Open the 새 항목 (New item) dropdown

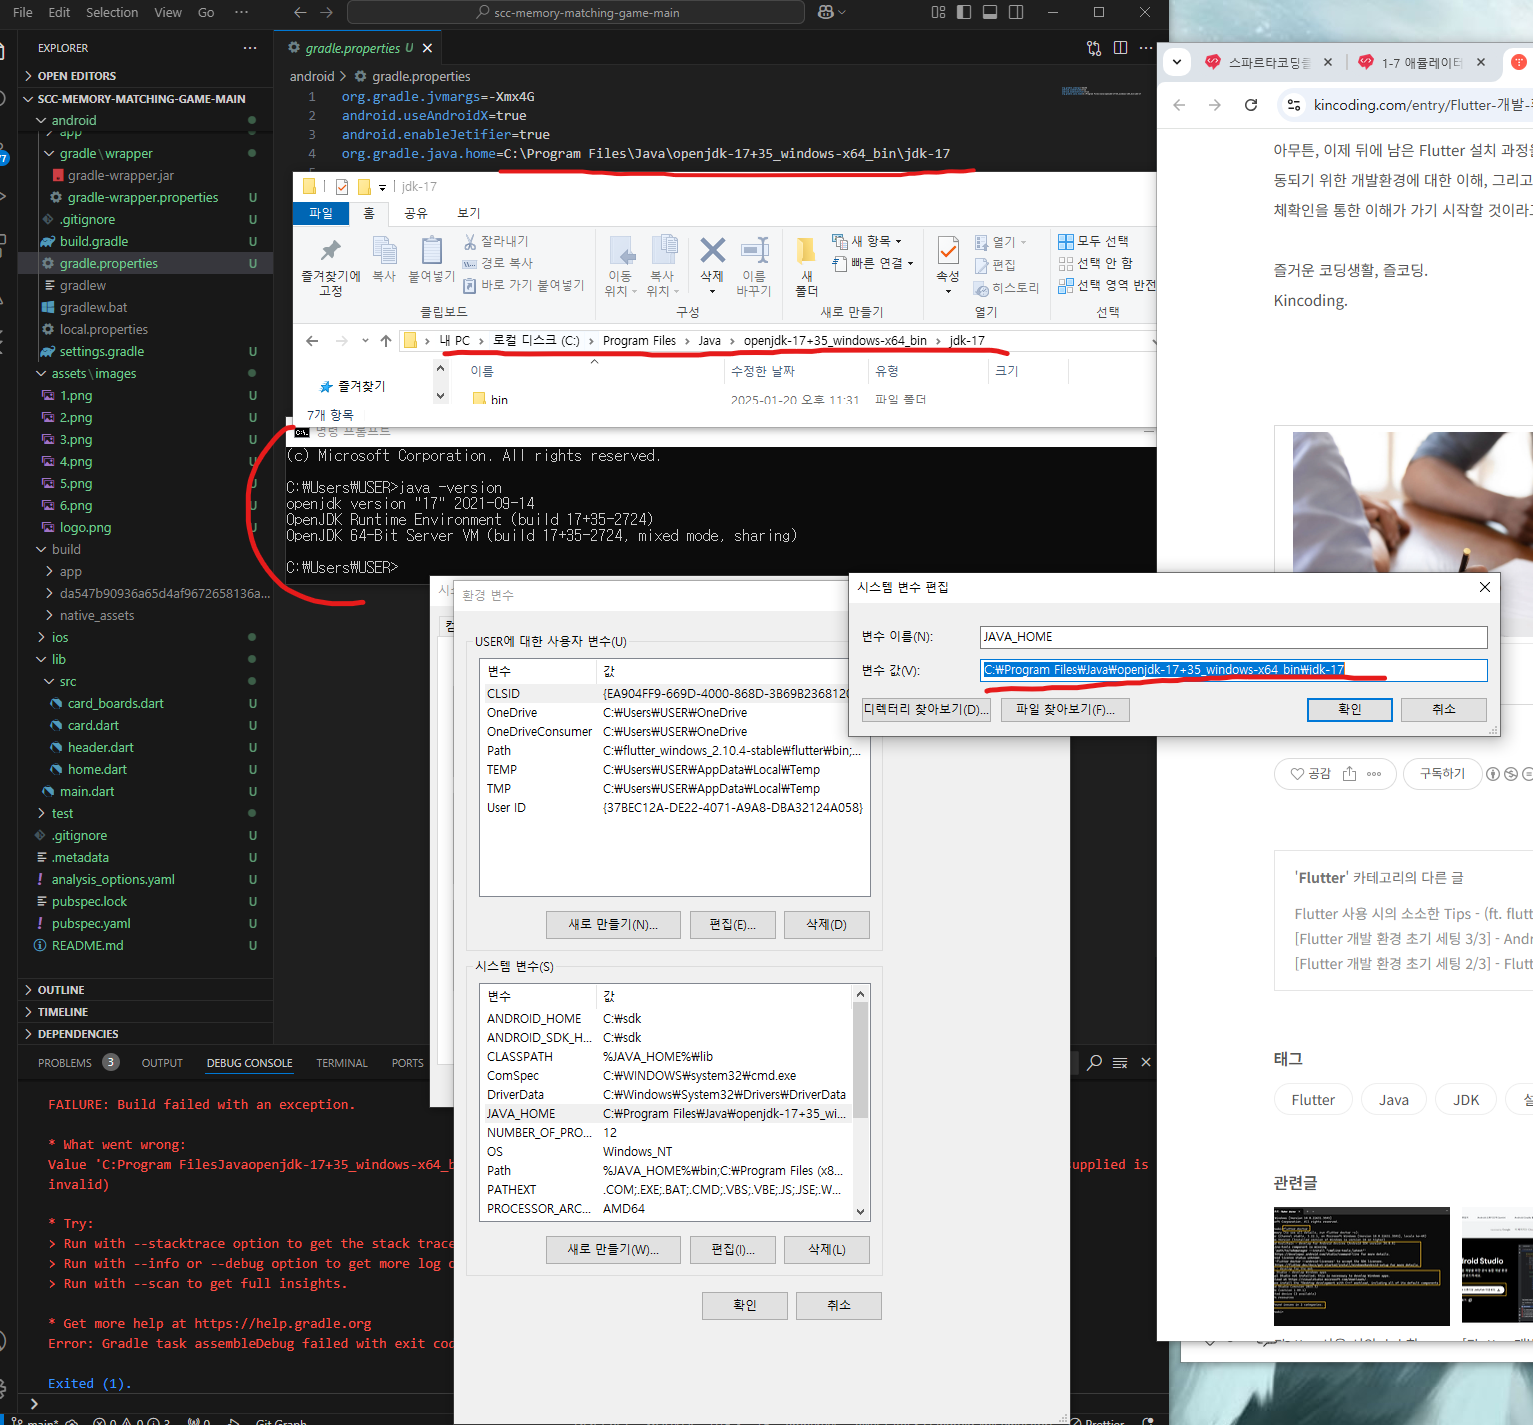pyautogui.click(x=867, y=241)
